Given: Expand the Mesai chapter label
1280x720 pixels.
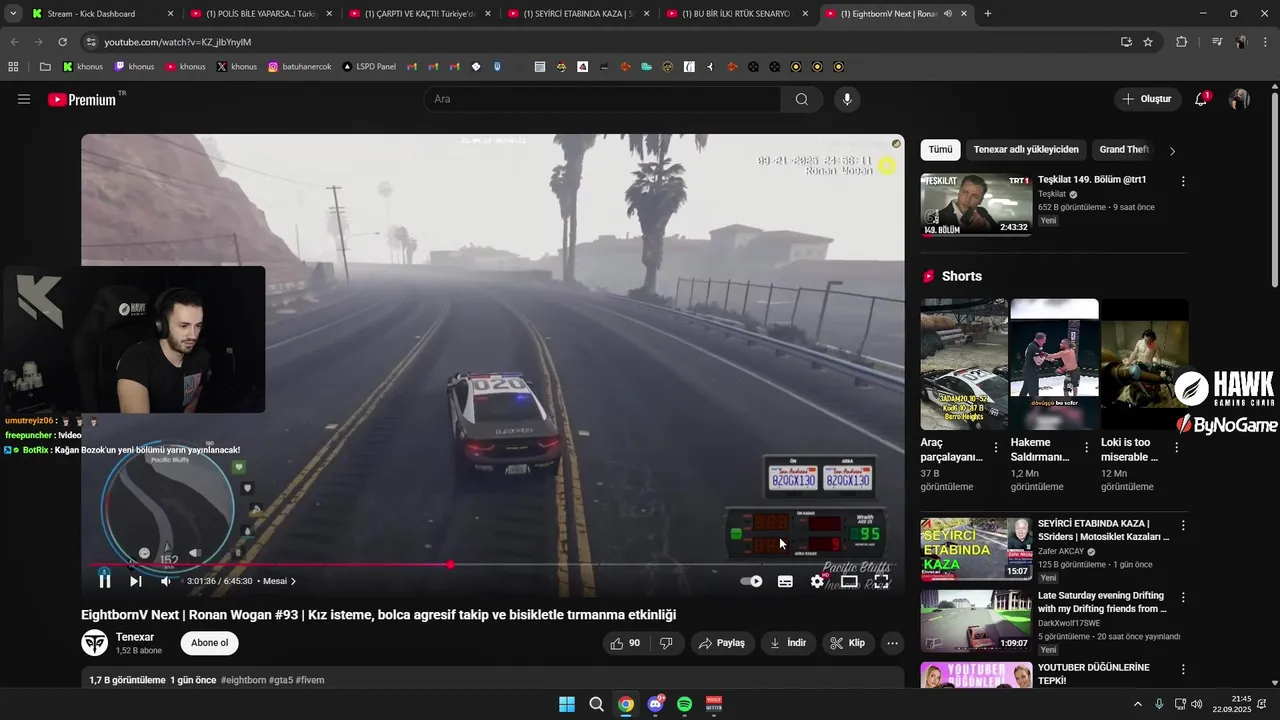Looking at the screenshot, I should tap(279, 581).
